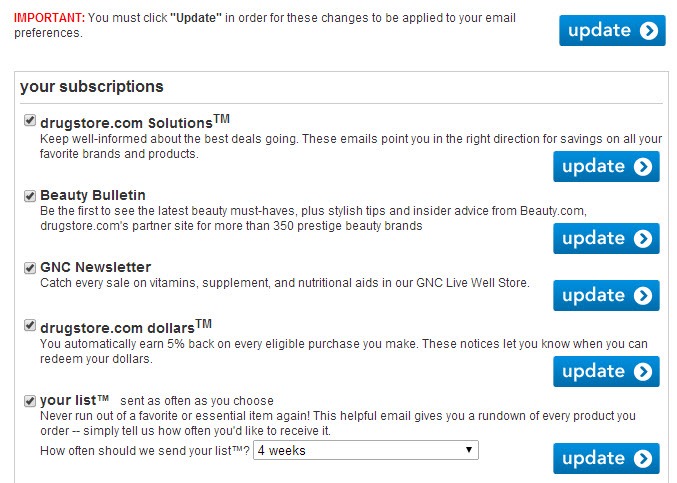Viewport: 677px width, 483px height.
Task: Click the dropdown arrow of the your list frequency selector
Action: (x=469, y=450)
